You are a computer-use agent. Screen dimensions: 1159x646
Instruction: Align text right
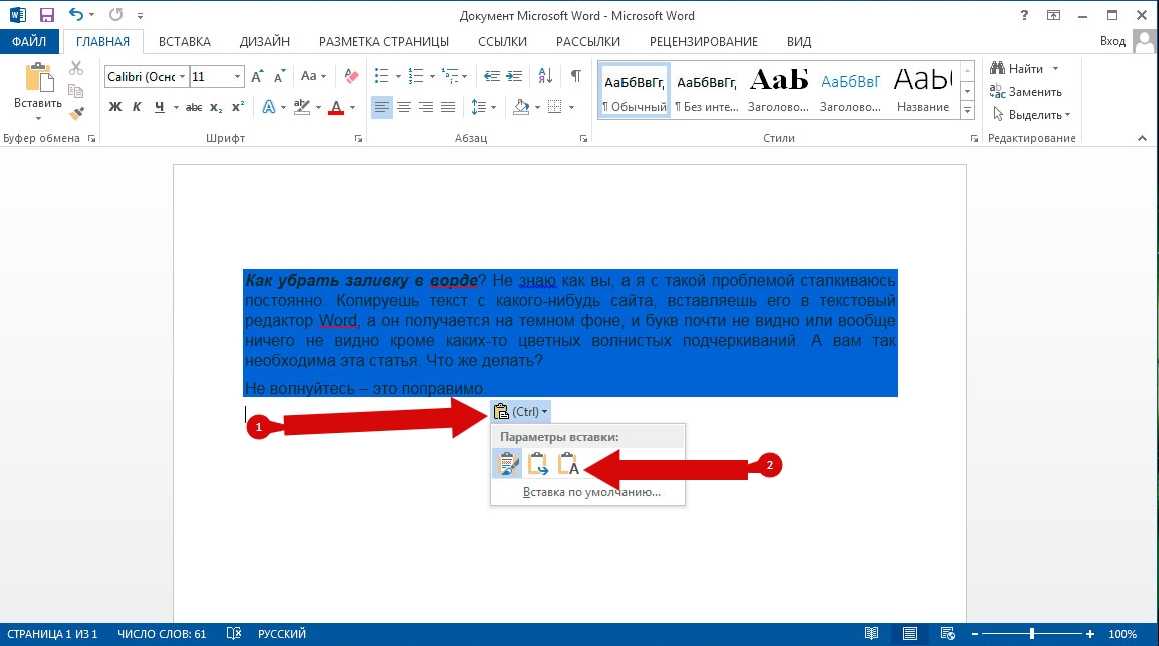(x=426, y=107)
